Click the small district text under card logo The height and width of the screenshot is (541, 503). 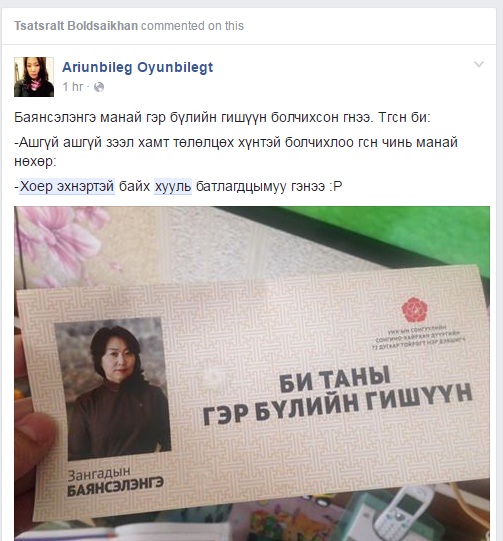point(419,338)
